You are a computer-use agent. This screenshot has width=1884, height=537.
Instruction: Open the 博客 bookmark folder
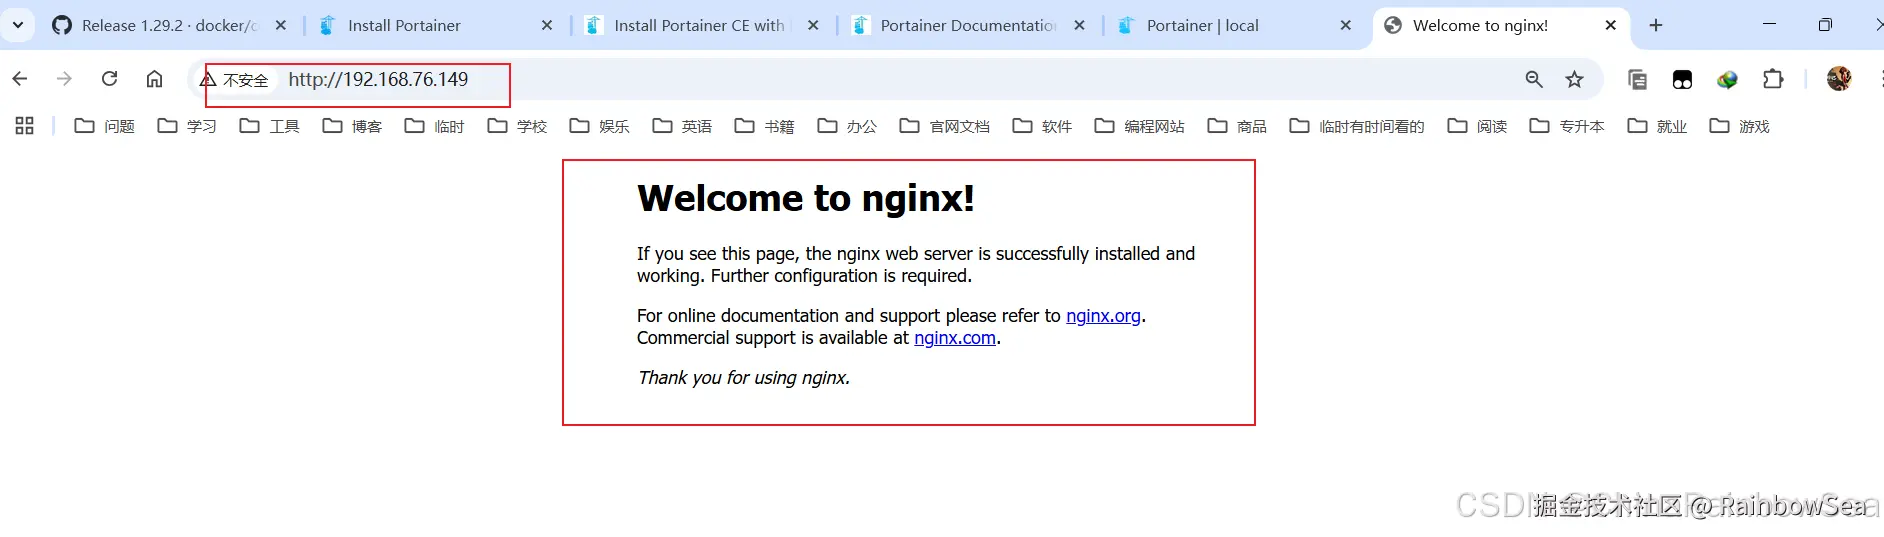[352, 126]
